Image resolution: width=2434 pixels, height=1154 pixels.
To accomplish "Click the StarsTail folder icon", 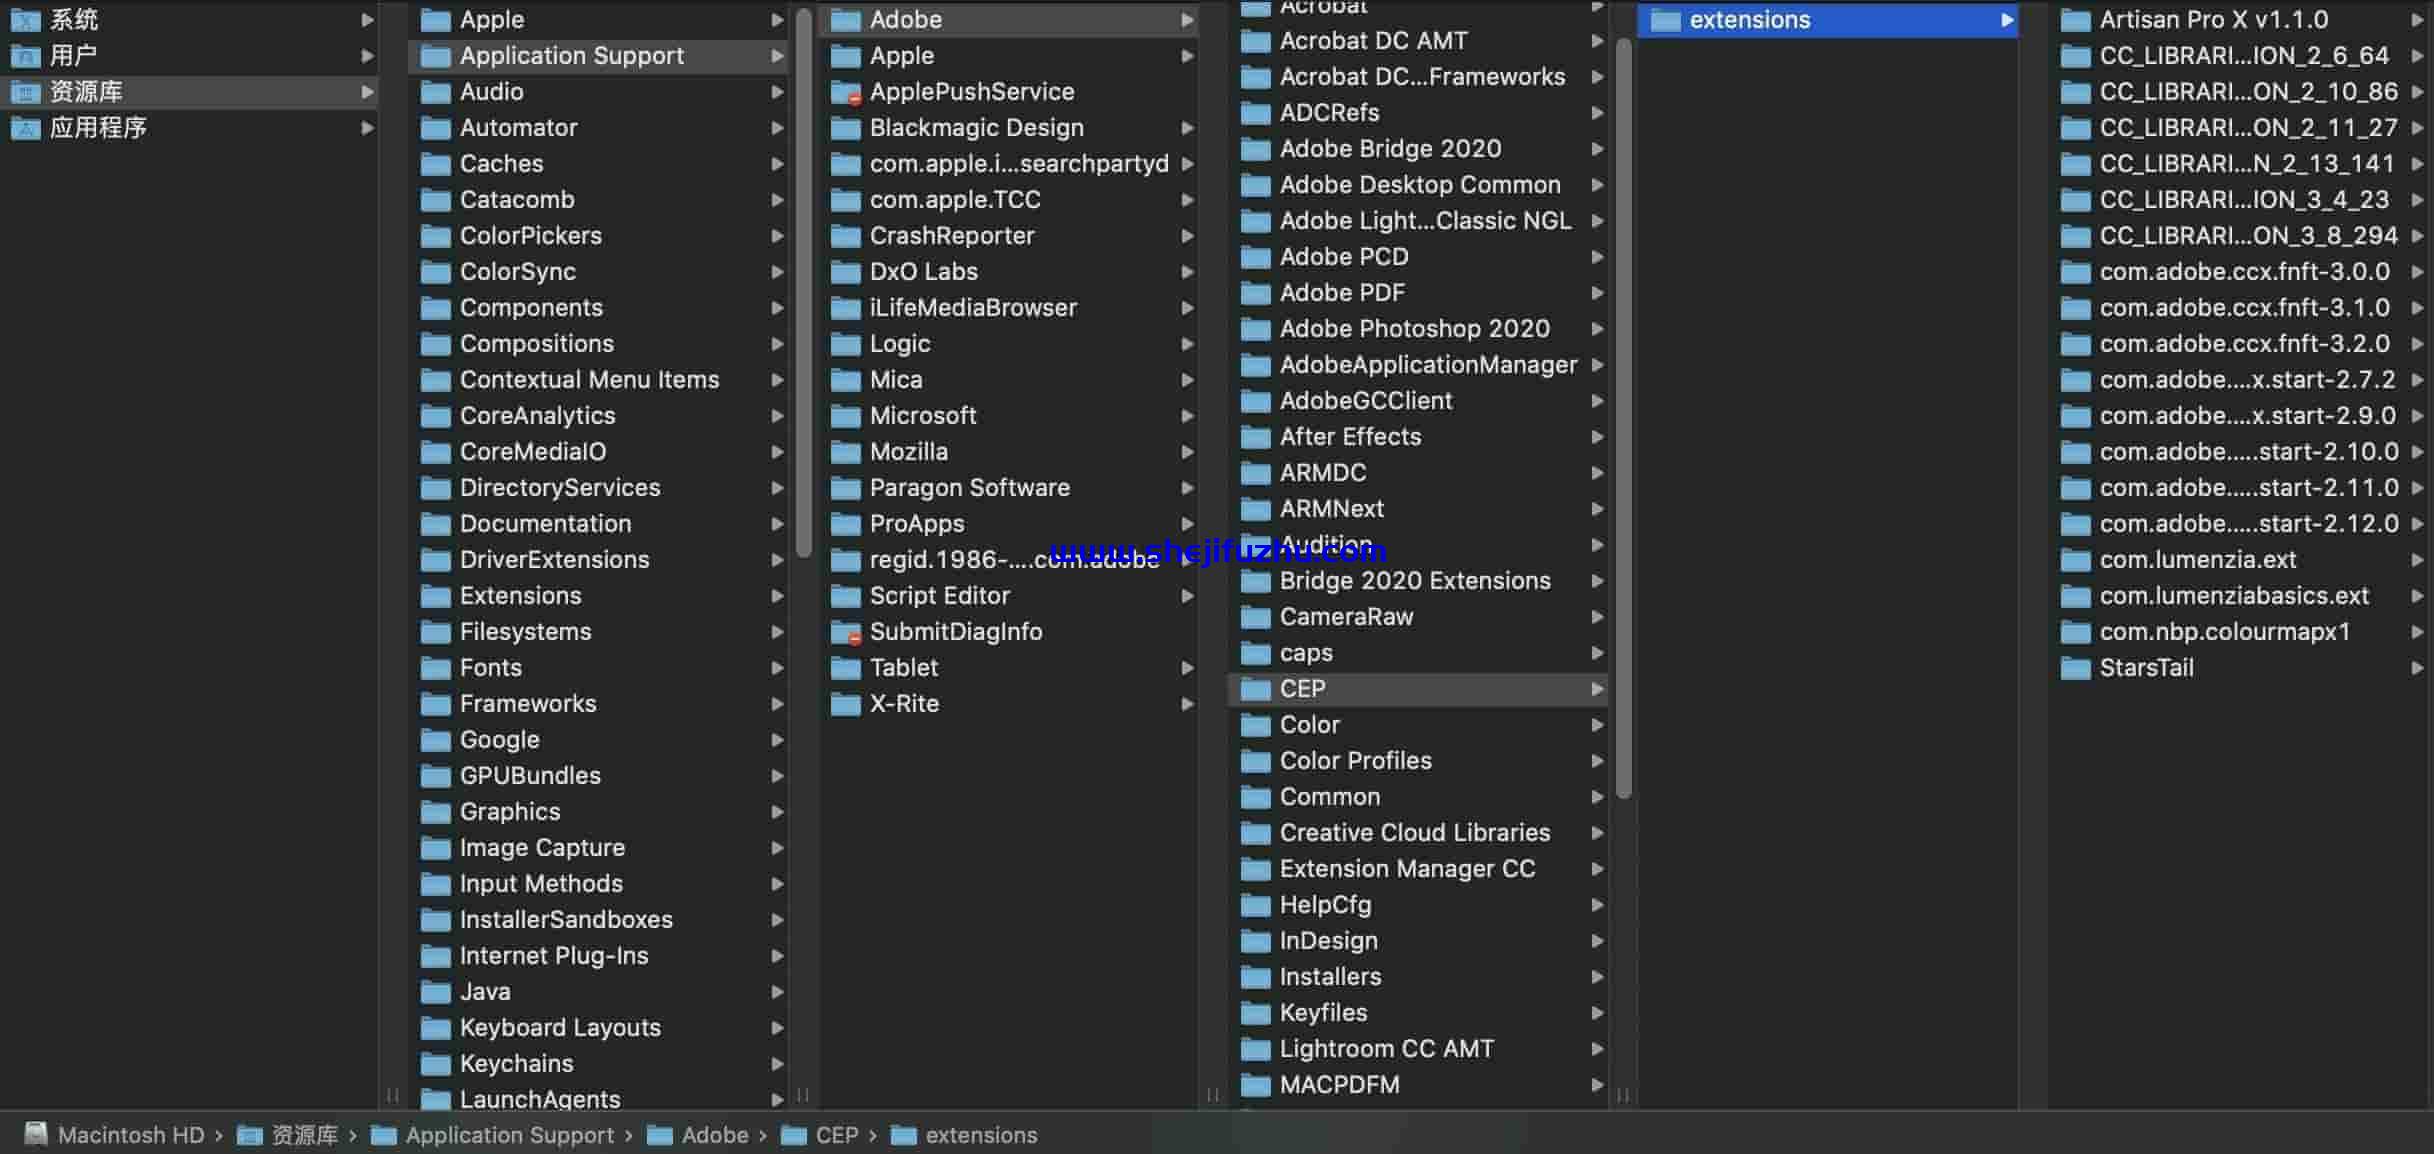I will (2076, 668).
